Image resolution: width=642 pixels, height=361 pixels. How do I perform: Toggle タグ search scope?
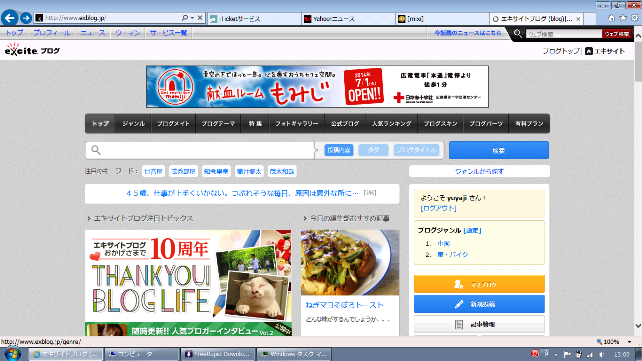coord(373,150)
